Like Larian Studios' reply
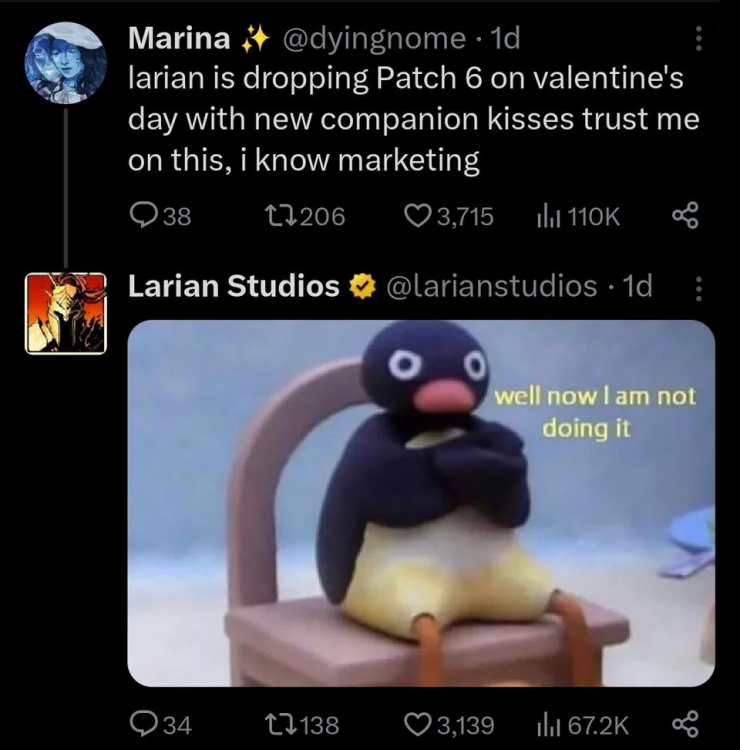 tap(417, 723)
